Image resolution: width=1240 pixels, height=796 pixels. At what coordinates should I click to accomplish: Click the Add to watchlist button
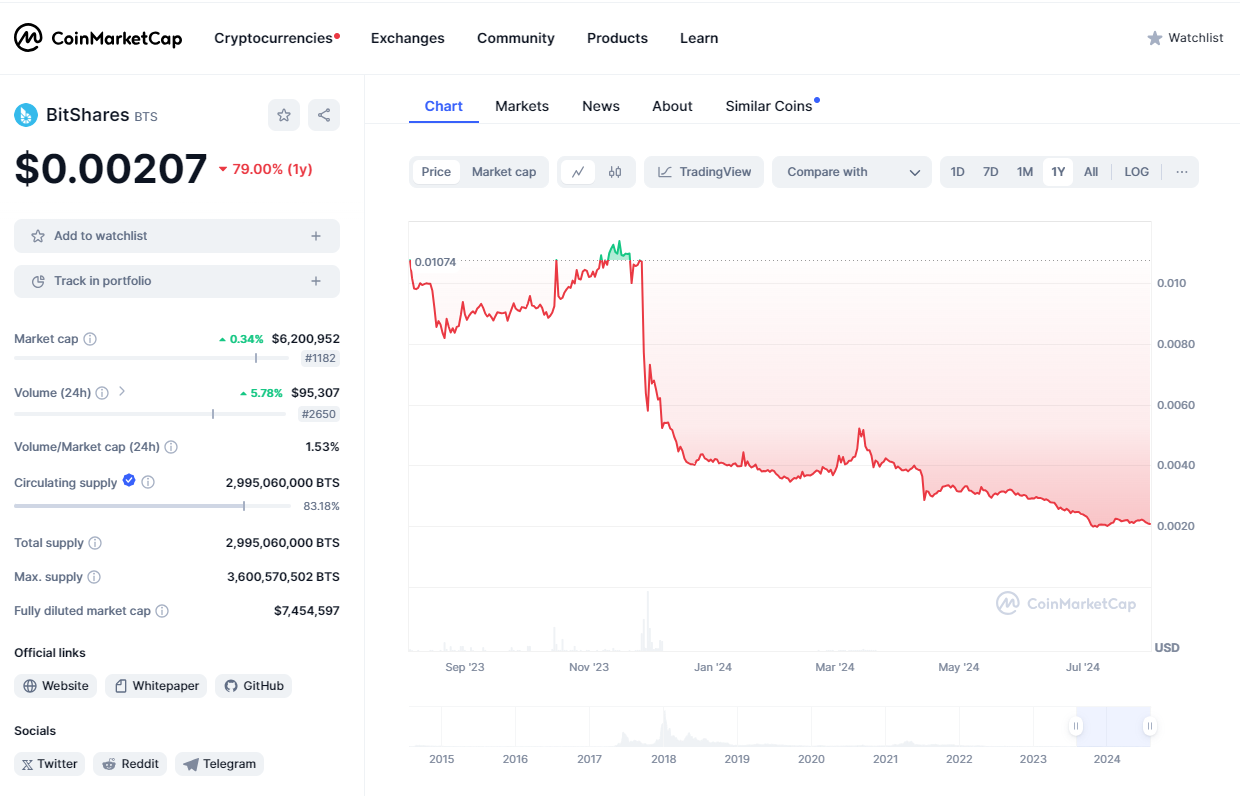177,236
